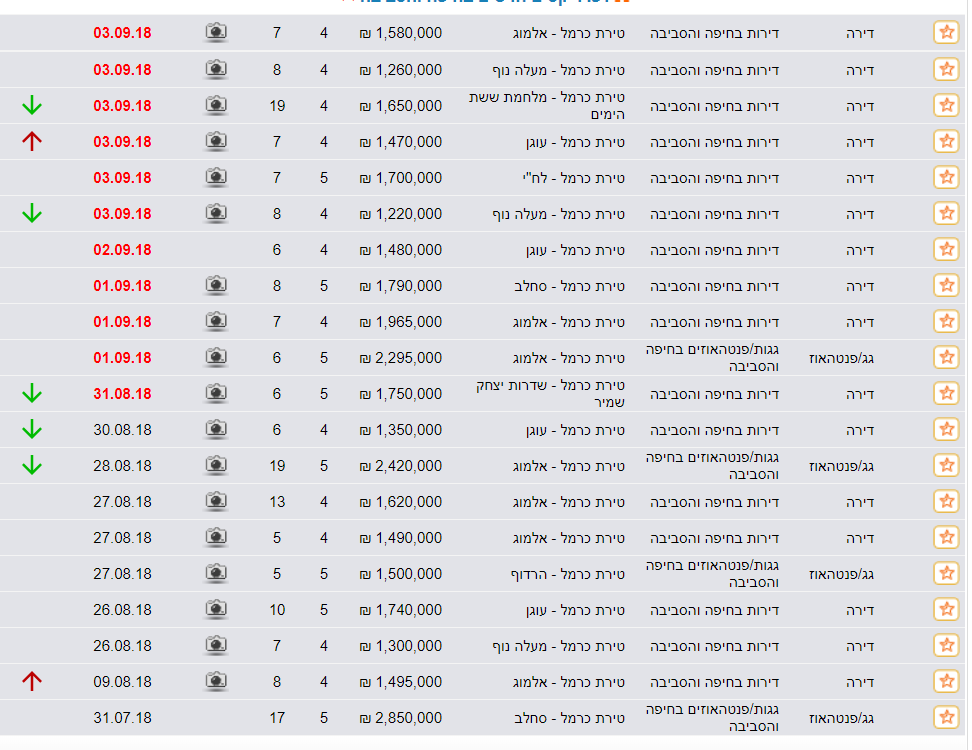Click red price-rise arrow on 1,470,000 ₪ row

(32, 141)
